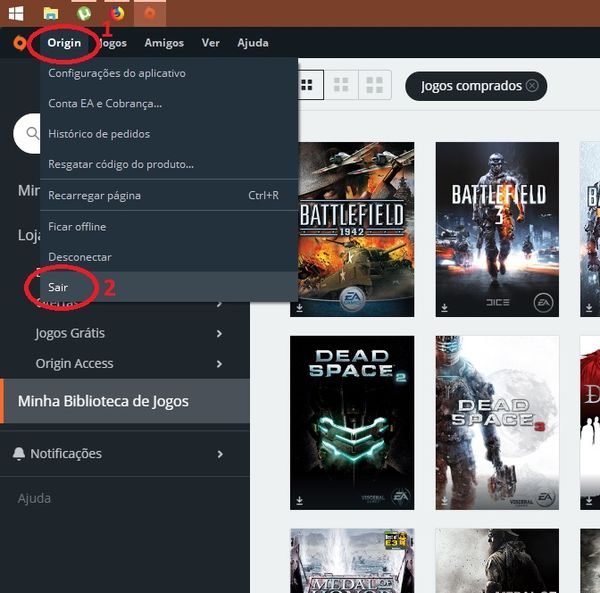Choose Ficar offline
The width and height of the screenshot is (600, 593).
click(x=169, y=226)
